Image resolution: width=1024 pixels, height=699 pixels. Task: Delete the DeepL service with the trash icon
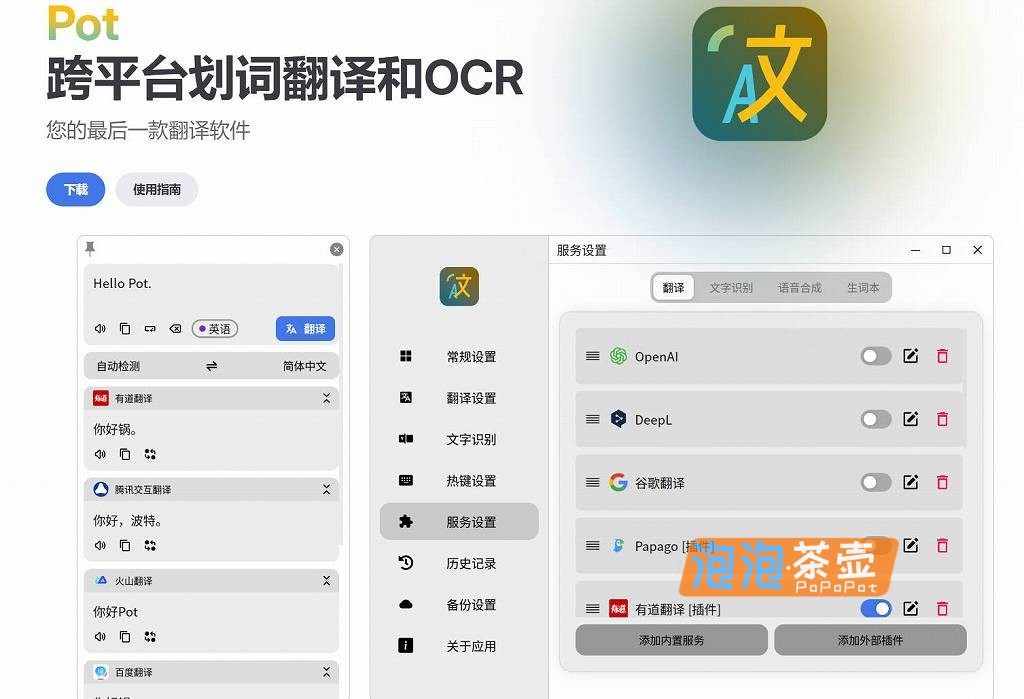pos(942,419)
